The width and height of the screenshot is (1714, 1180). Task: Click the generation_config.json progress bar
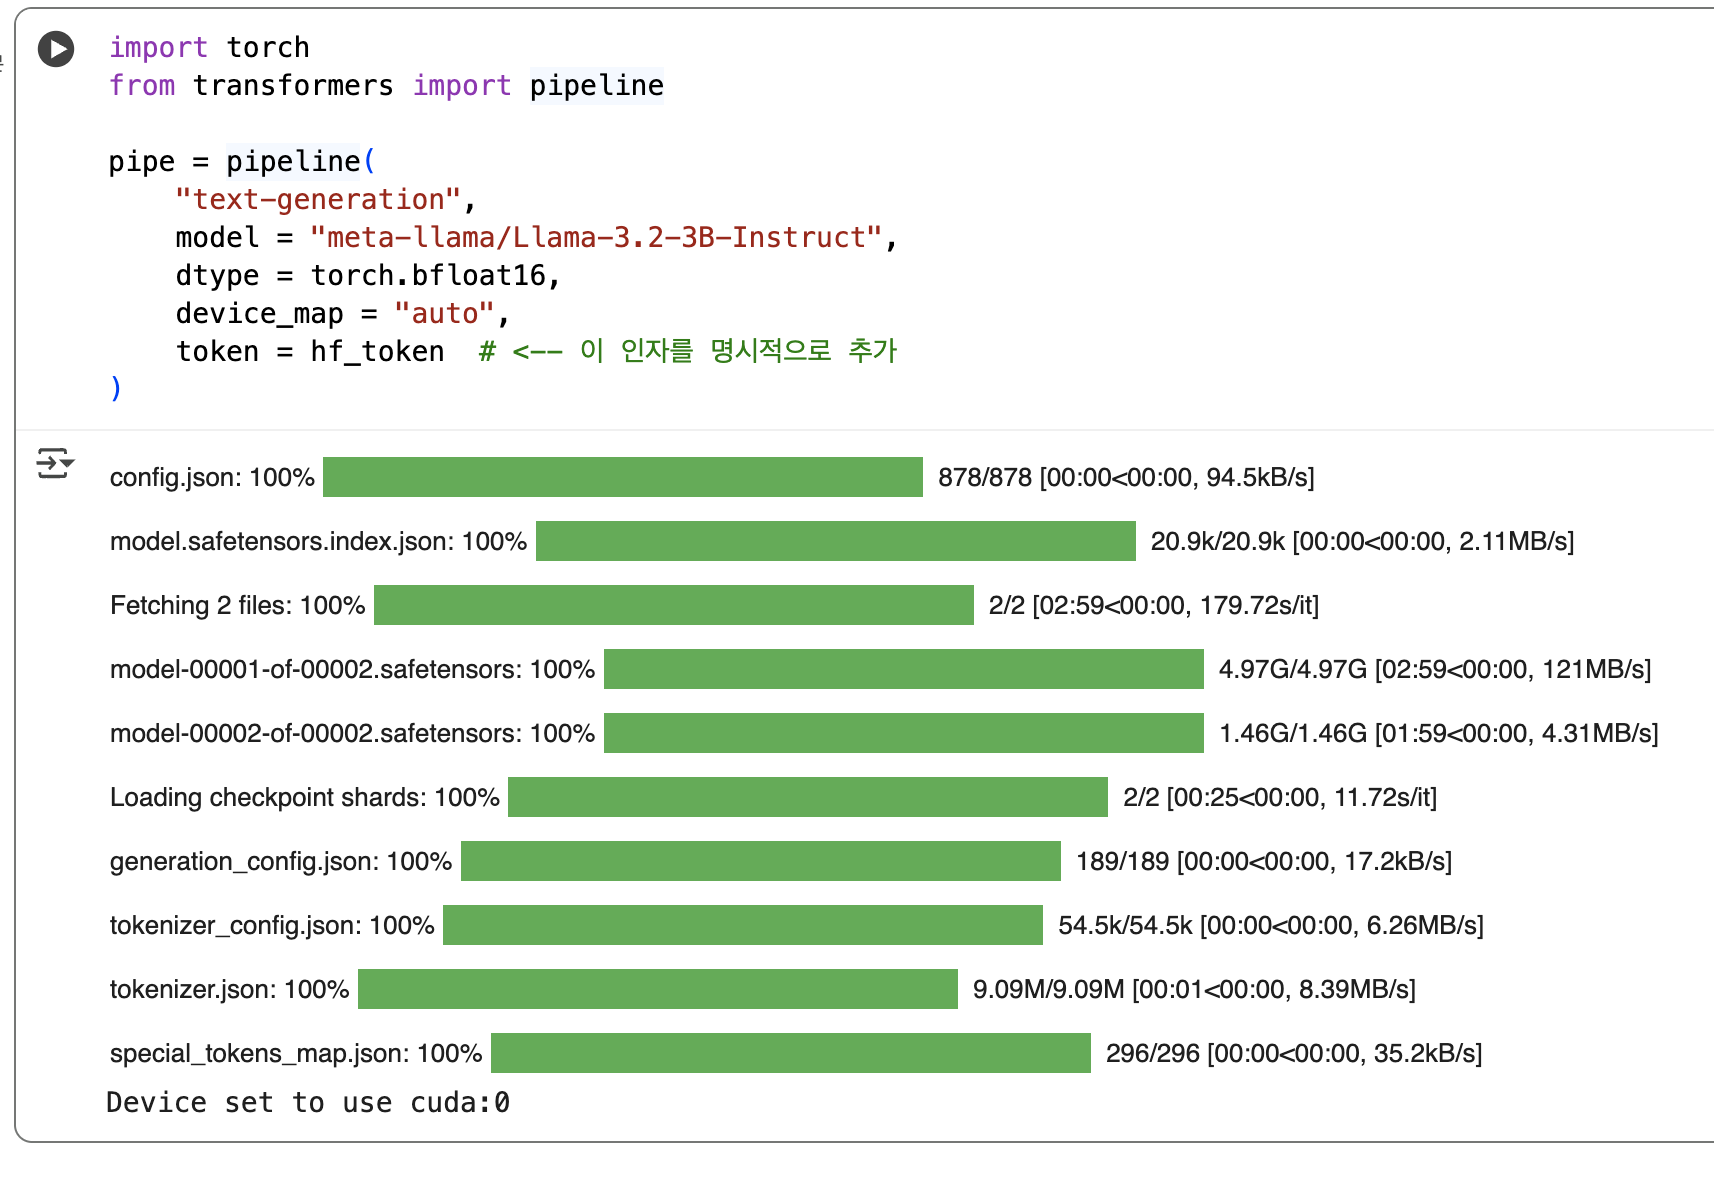coord(760,861)
